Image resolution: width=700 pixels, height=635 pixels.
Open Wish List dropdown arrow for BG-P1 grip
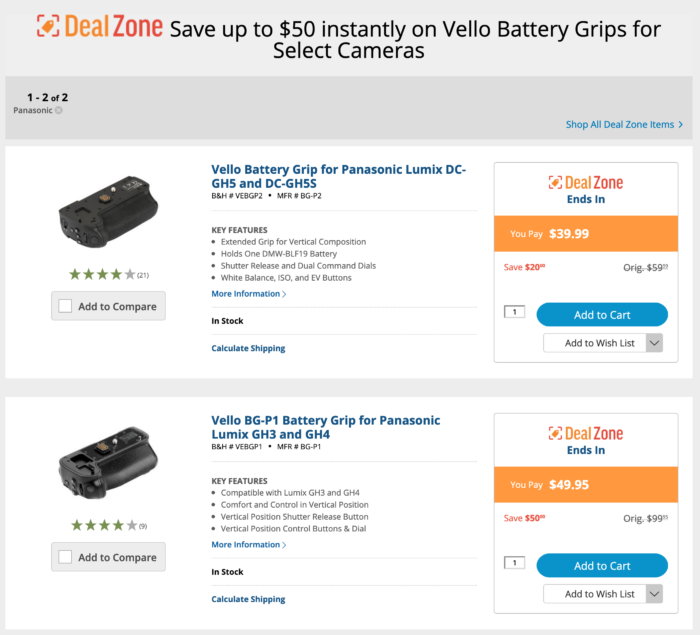(654, 594)
